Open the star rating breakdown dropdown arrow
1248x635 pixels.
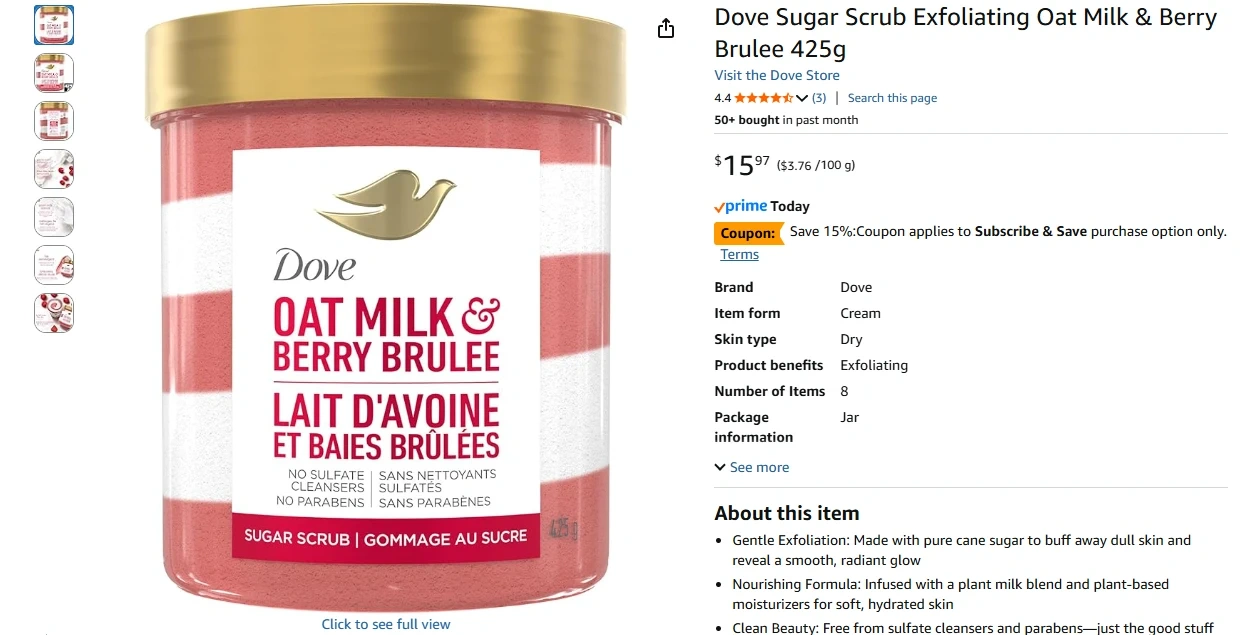coord(802,98)
